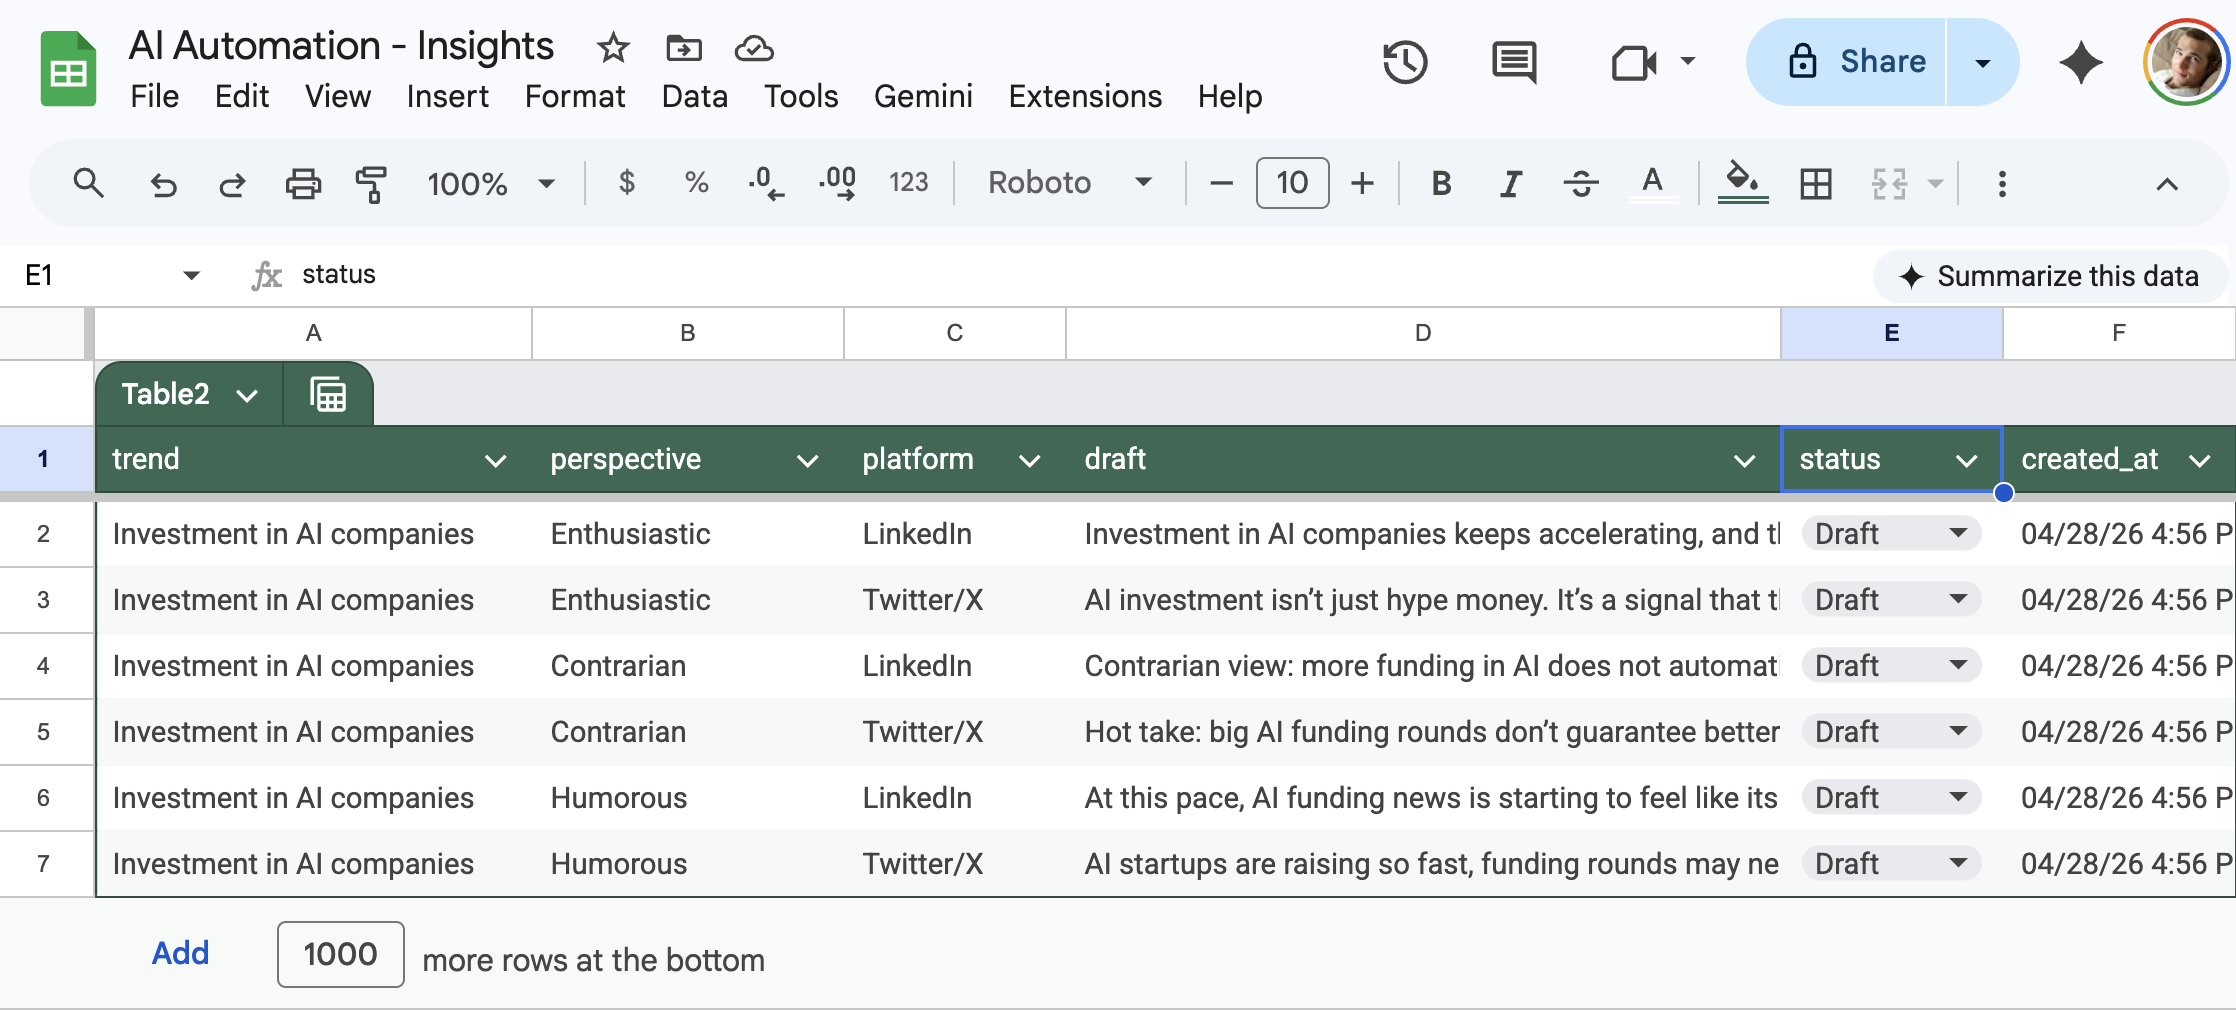Open the Format menu
Screen dimensions: 2236x1010
tap(574, 96)
